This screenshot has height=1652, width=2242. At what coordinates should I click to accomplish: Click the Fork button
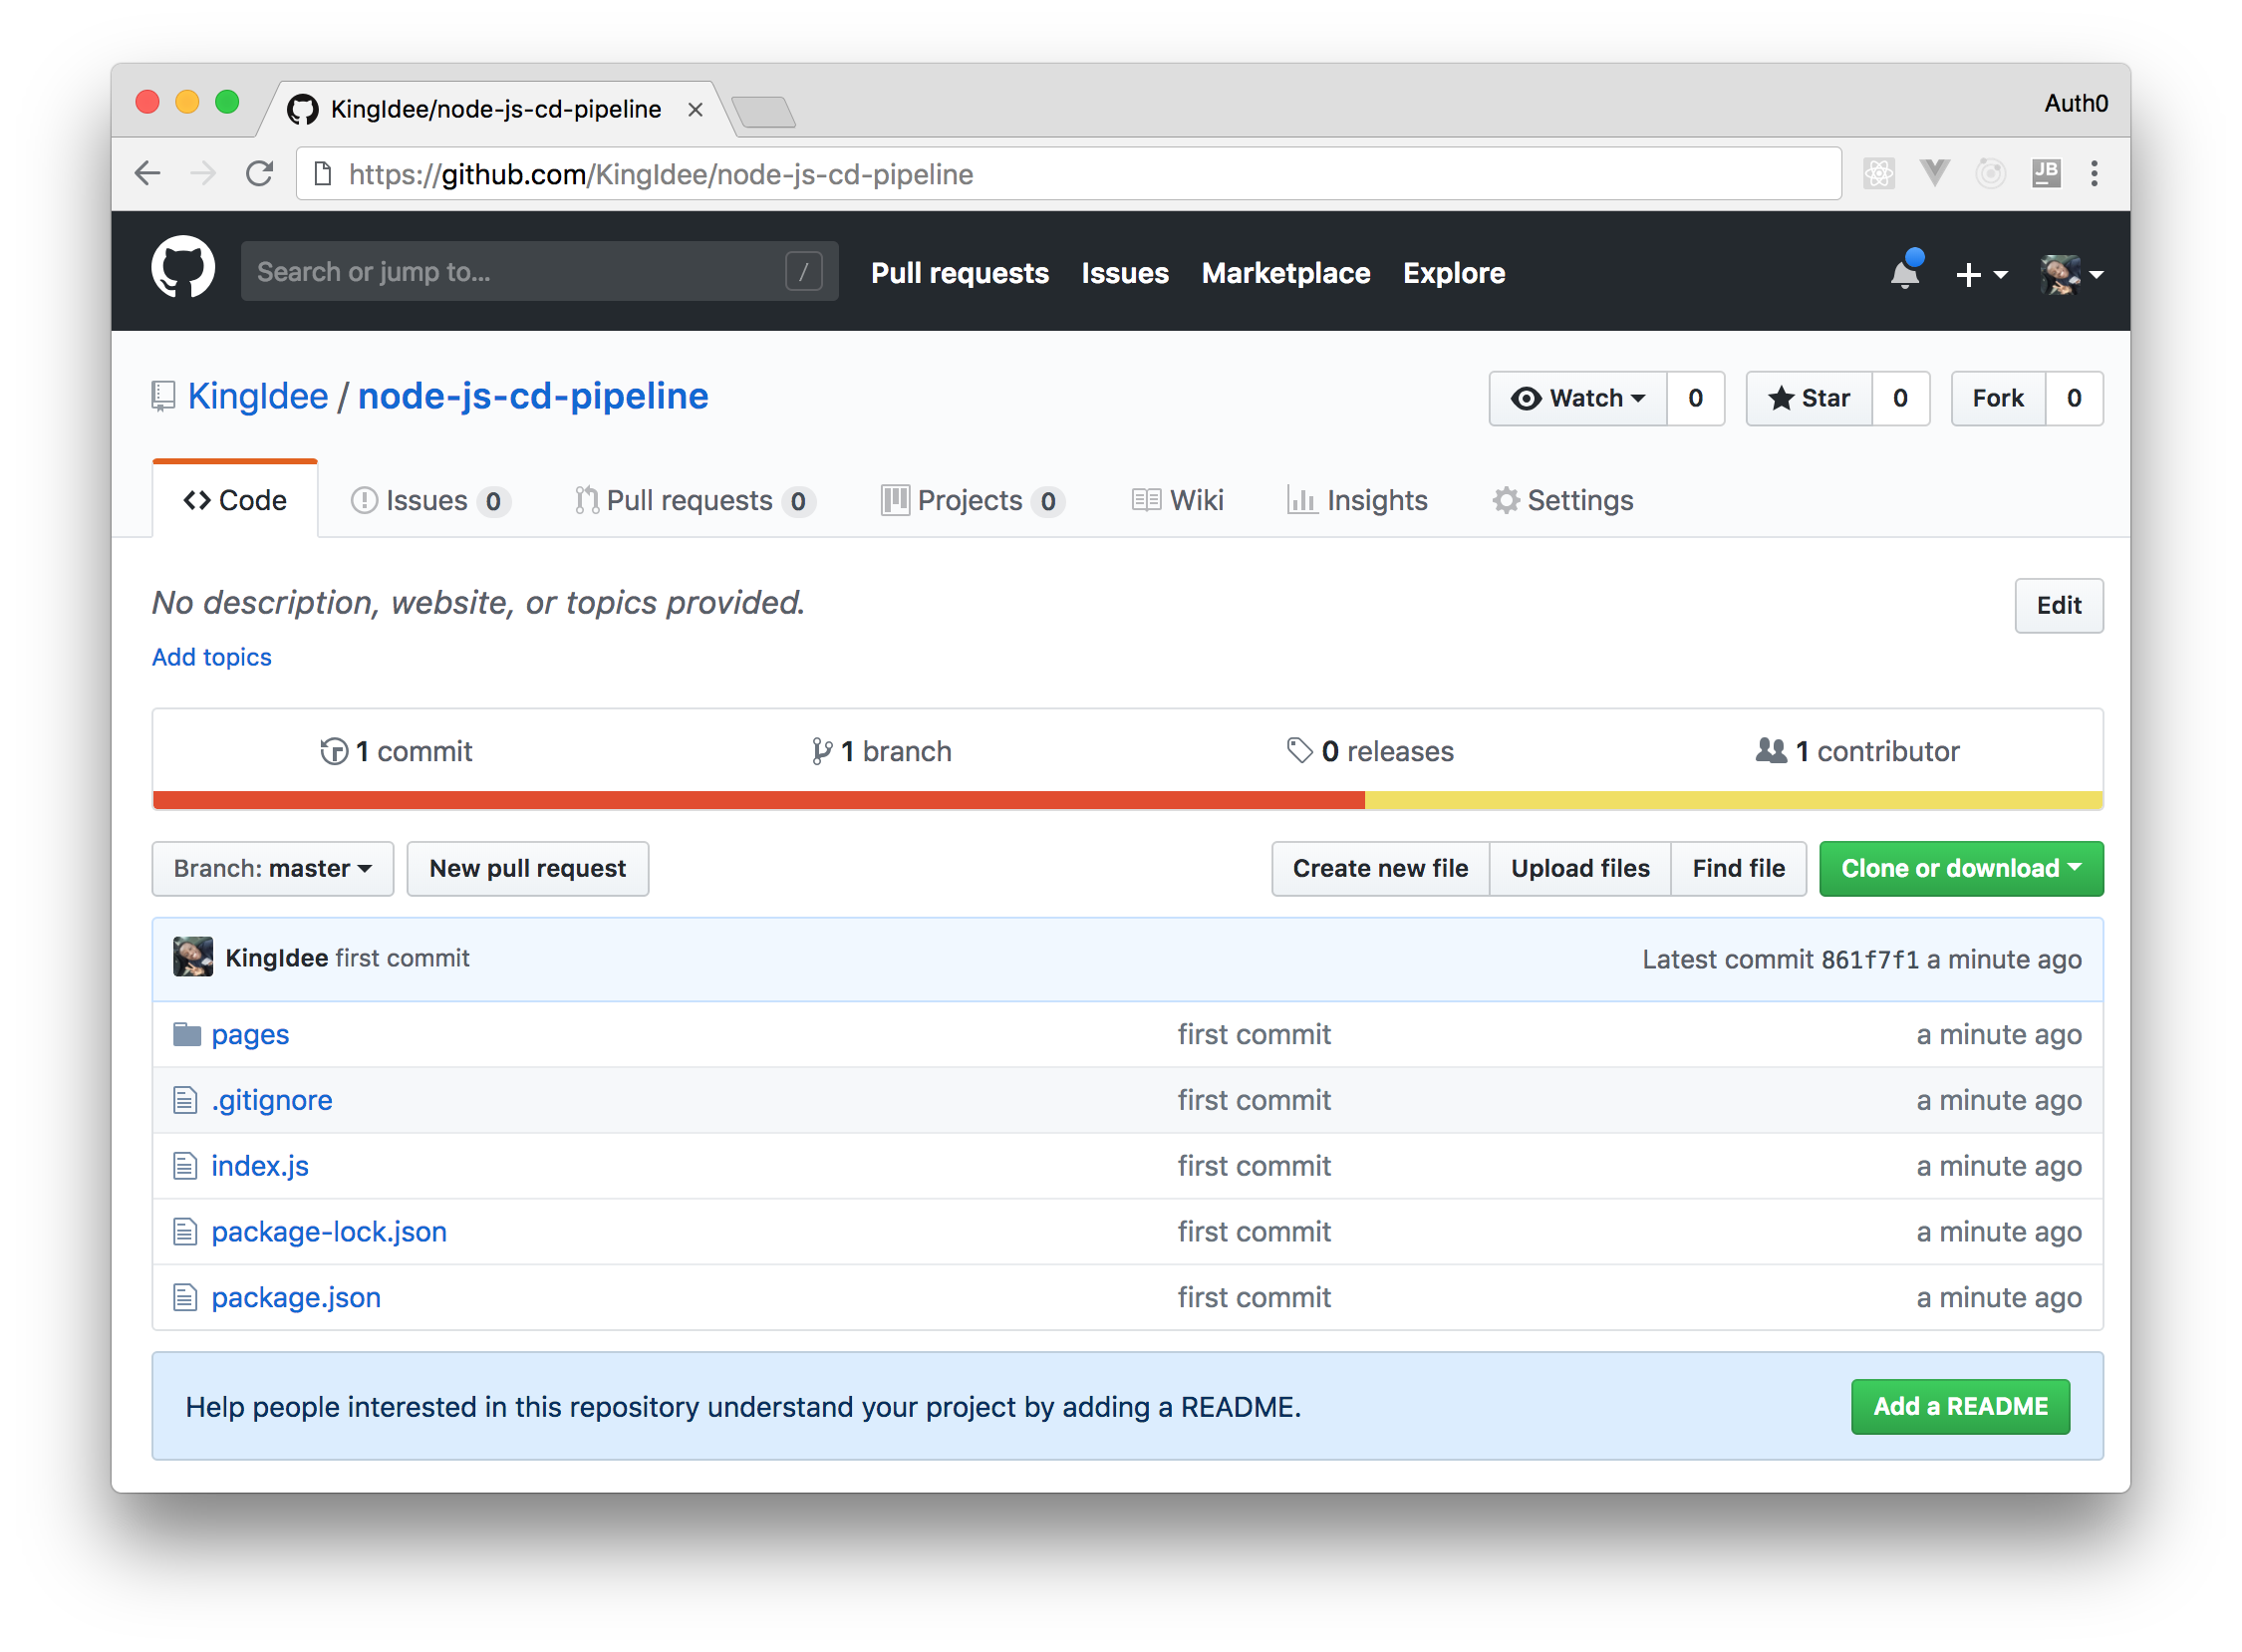pos(1998,398)
